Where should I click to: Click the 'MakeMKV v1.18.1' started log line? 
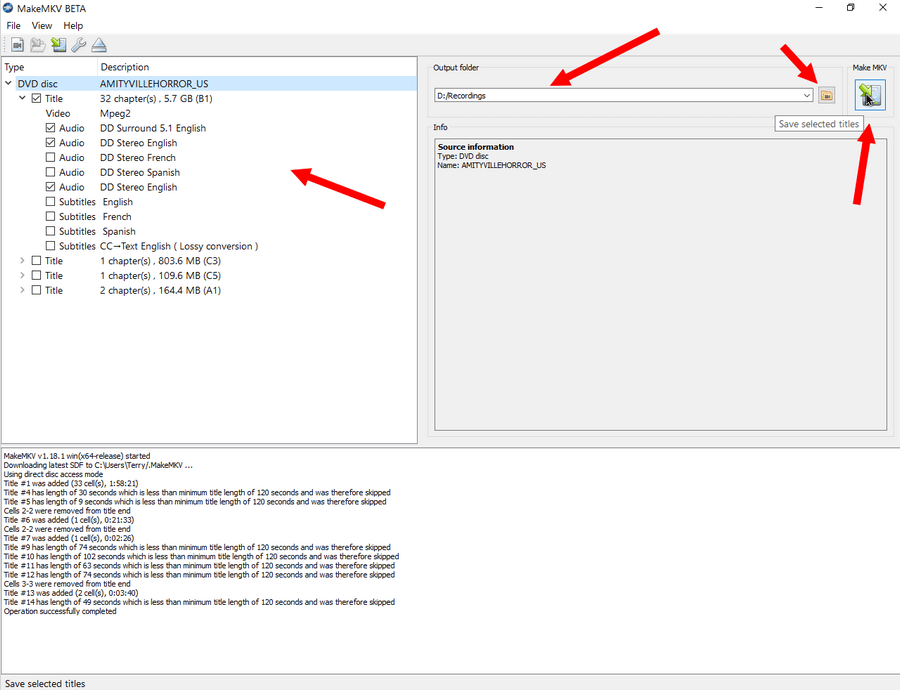point(77,456)
